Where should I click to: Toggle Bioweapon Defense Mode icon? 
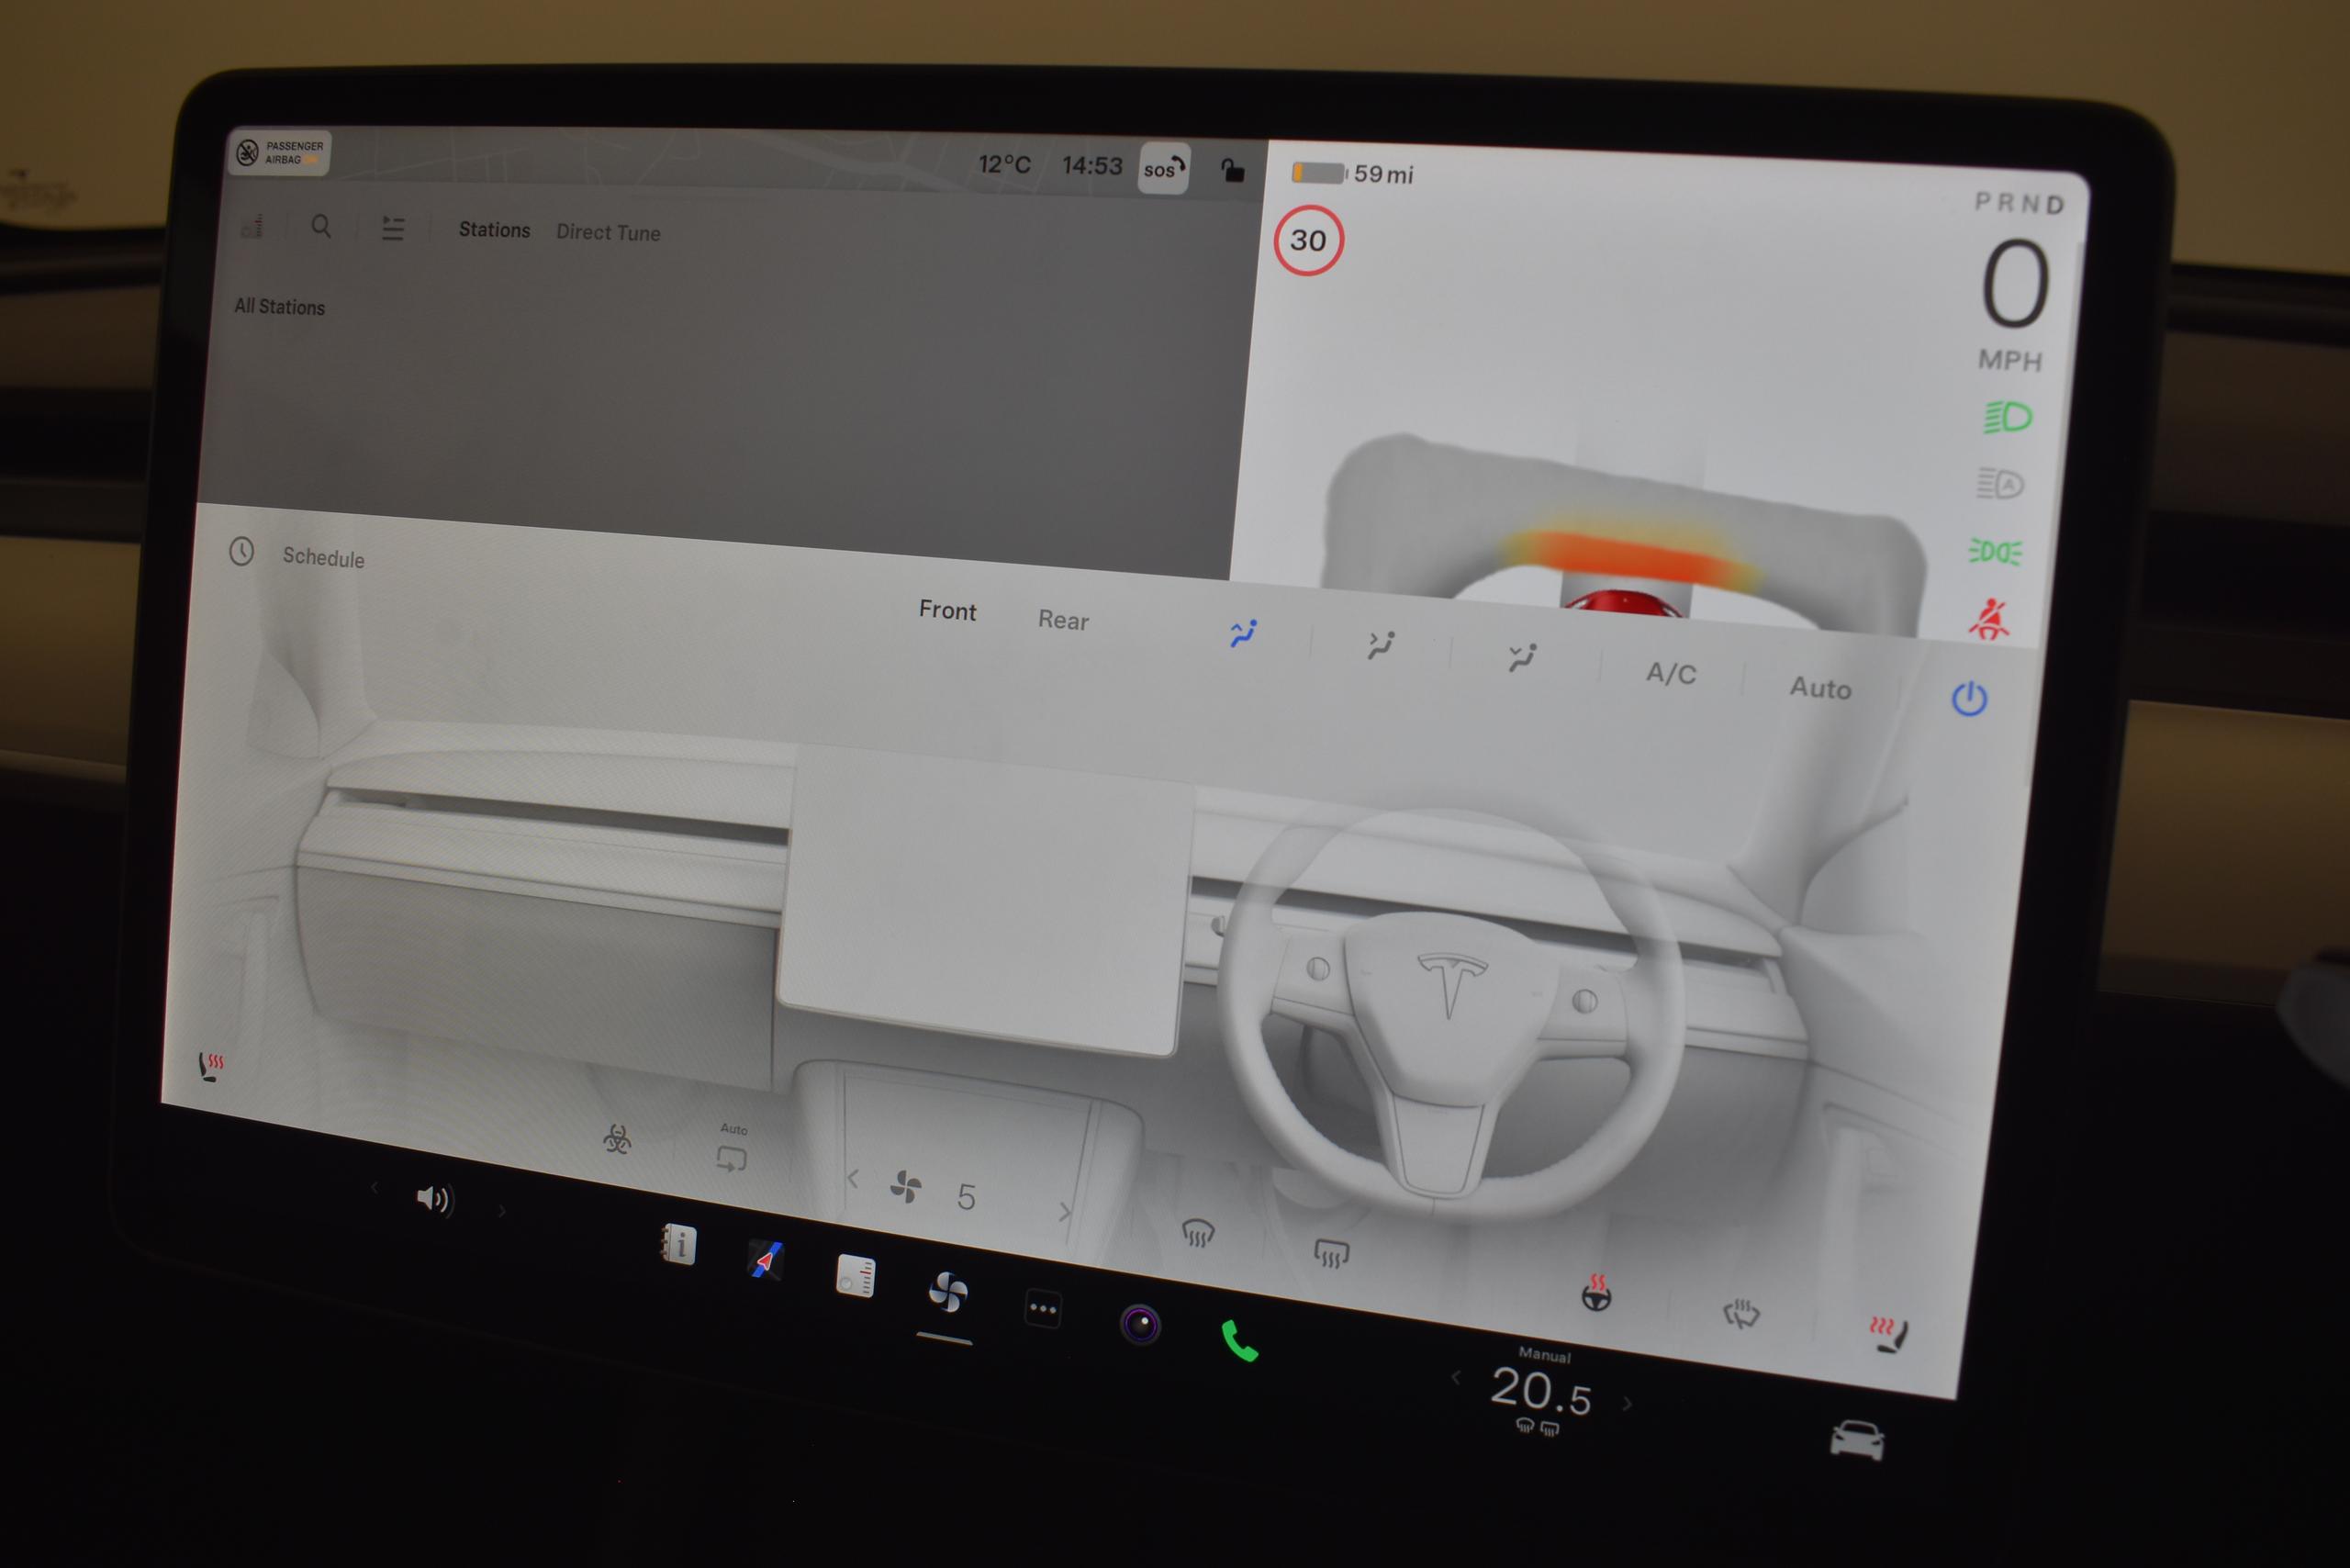pyautogui.click(x=617, y=1138)
